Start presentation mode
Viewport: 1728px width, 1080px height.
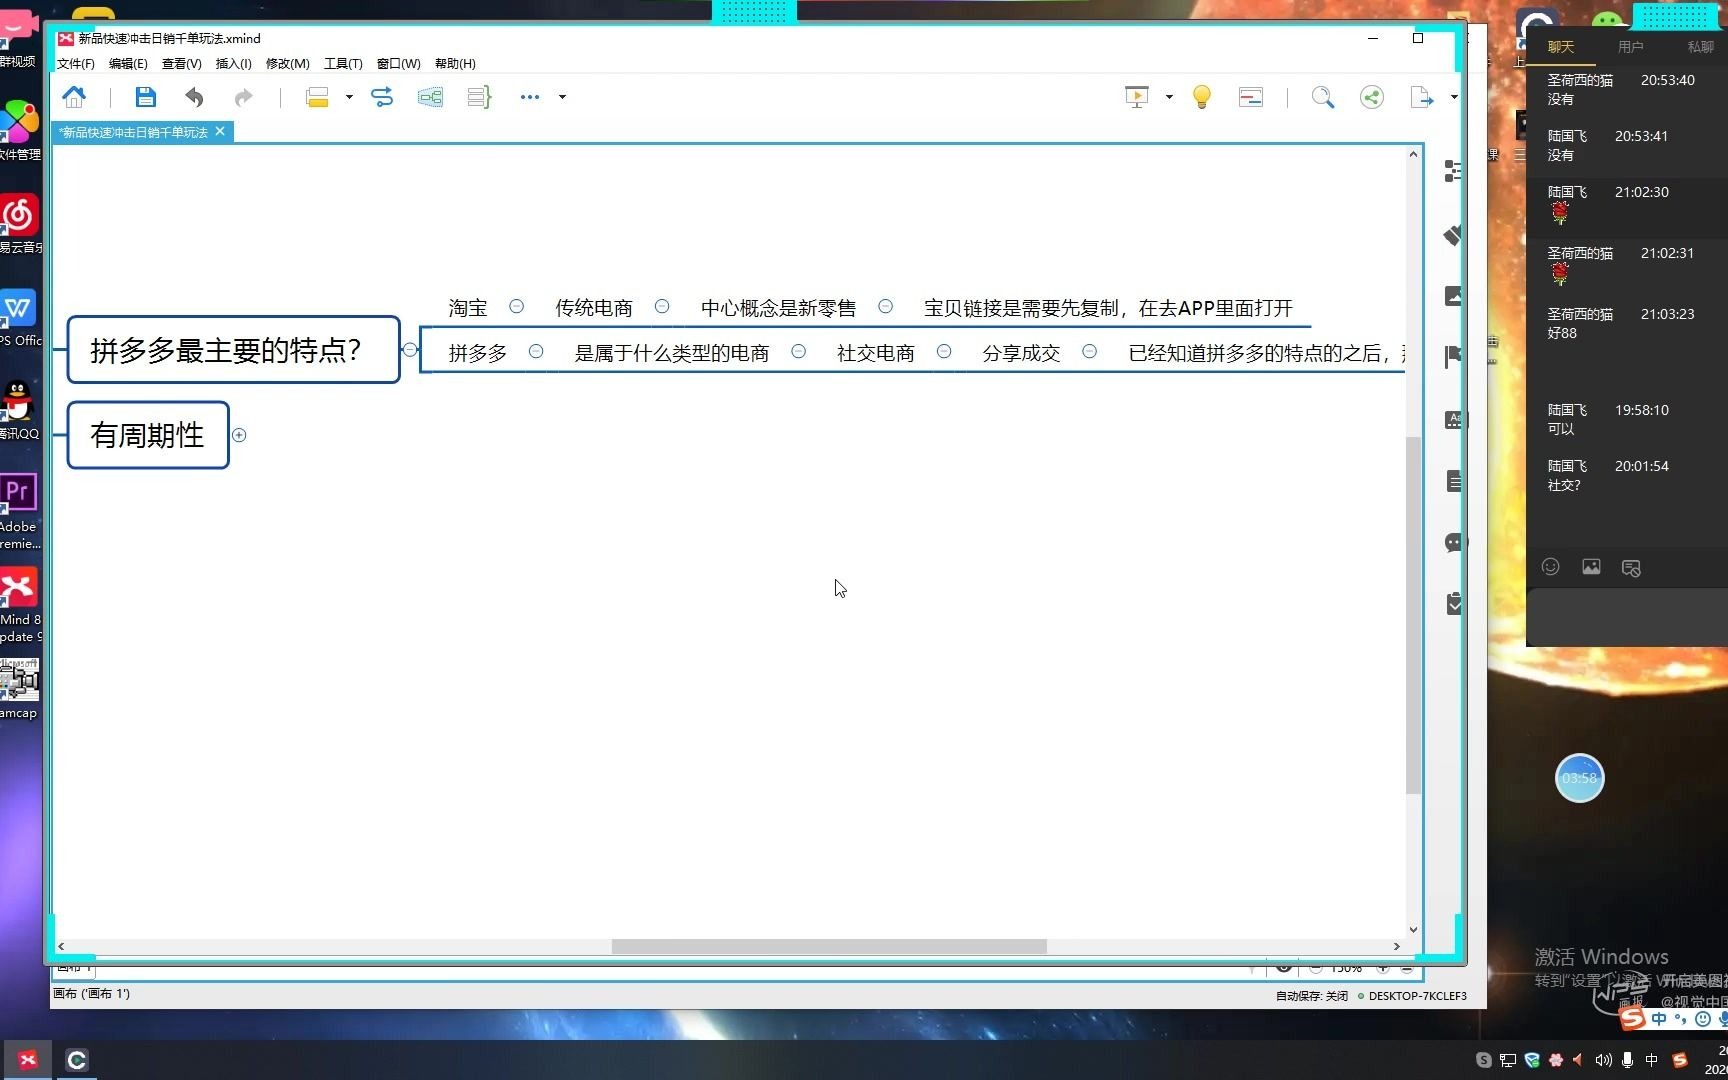click(x=1137, y=97)
